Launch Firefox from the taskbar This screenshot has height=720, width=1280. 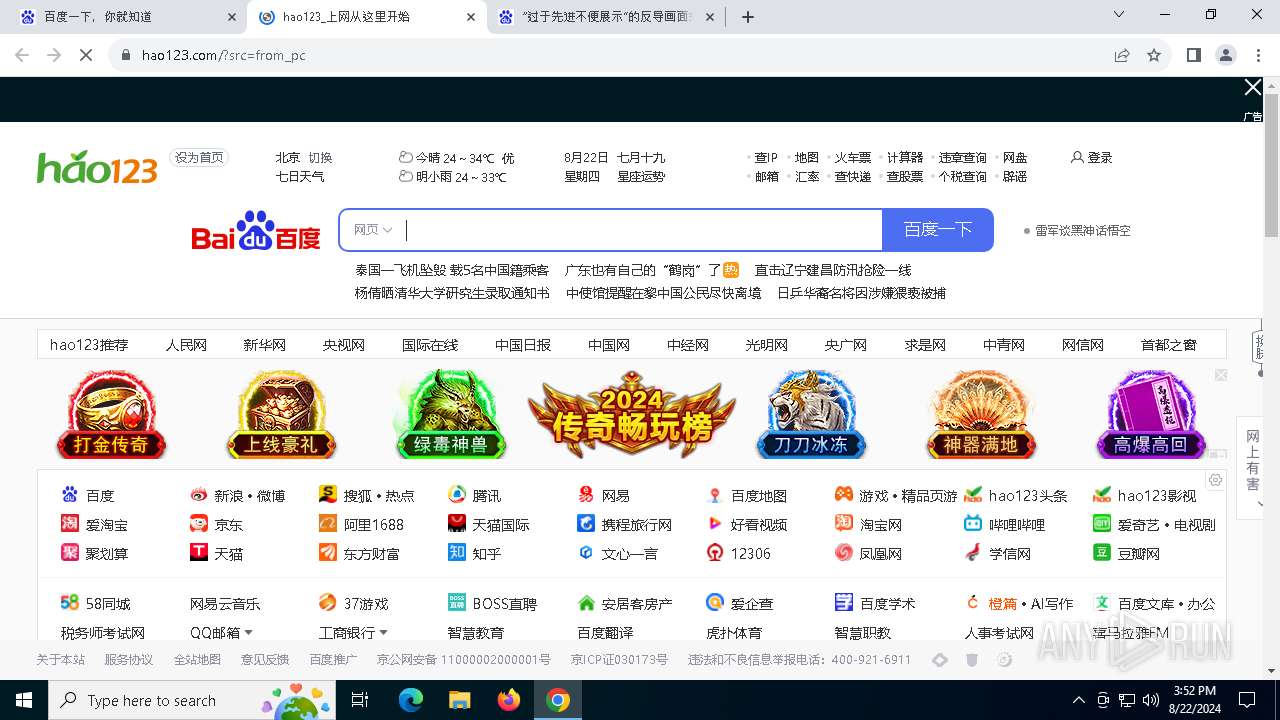coord(509,700)
